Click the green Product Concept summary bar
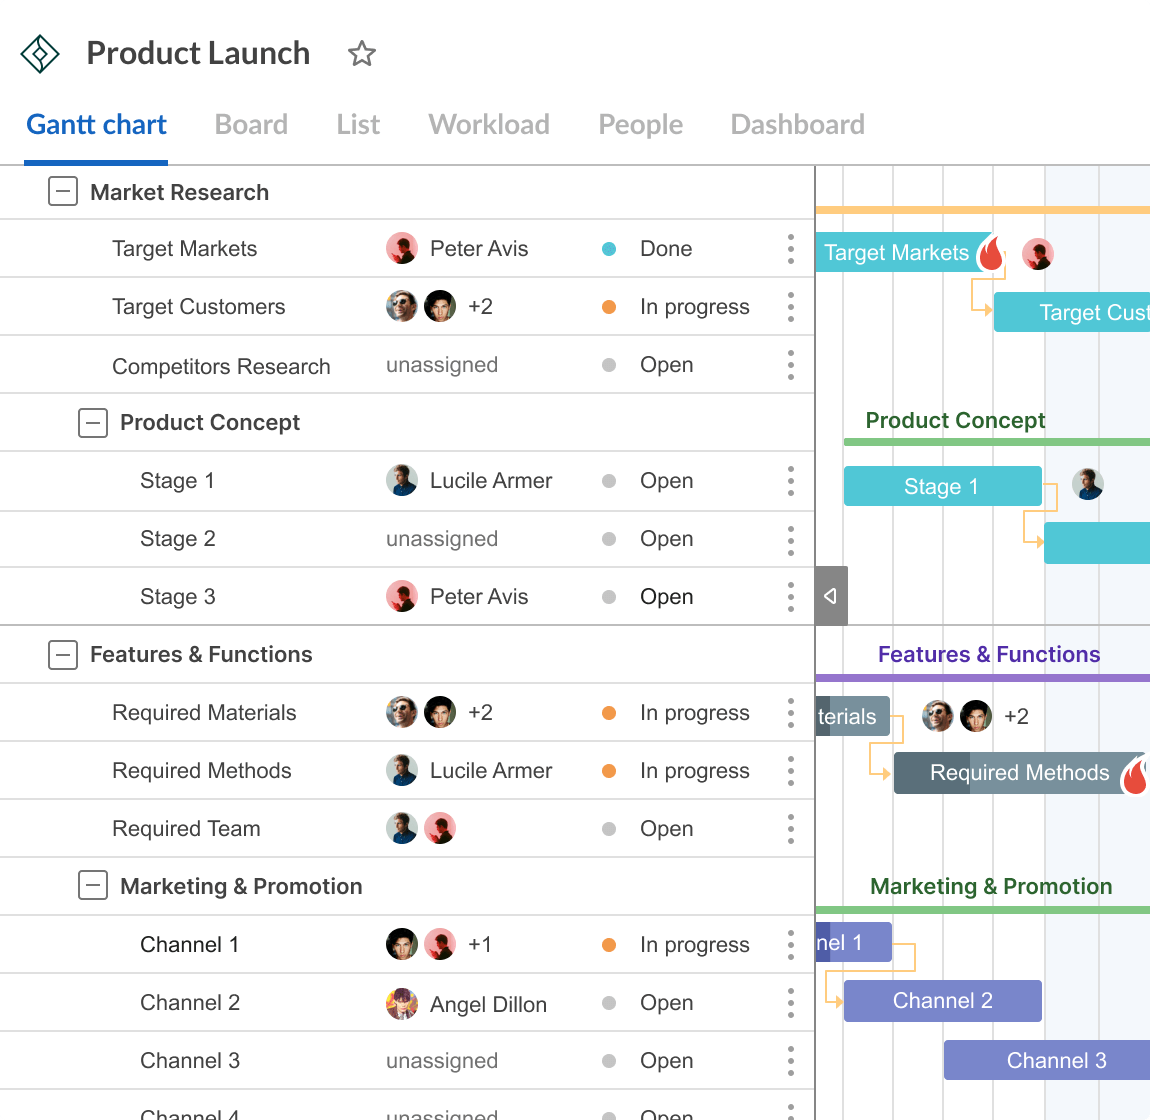 click(996, 441)
